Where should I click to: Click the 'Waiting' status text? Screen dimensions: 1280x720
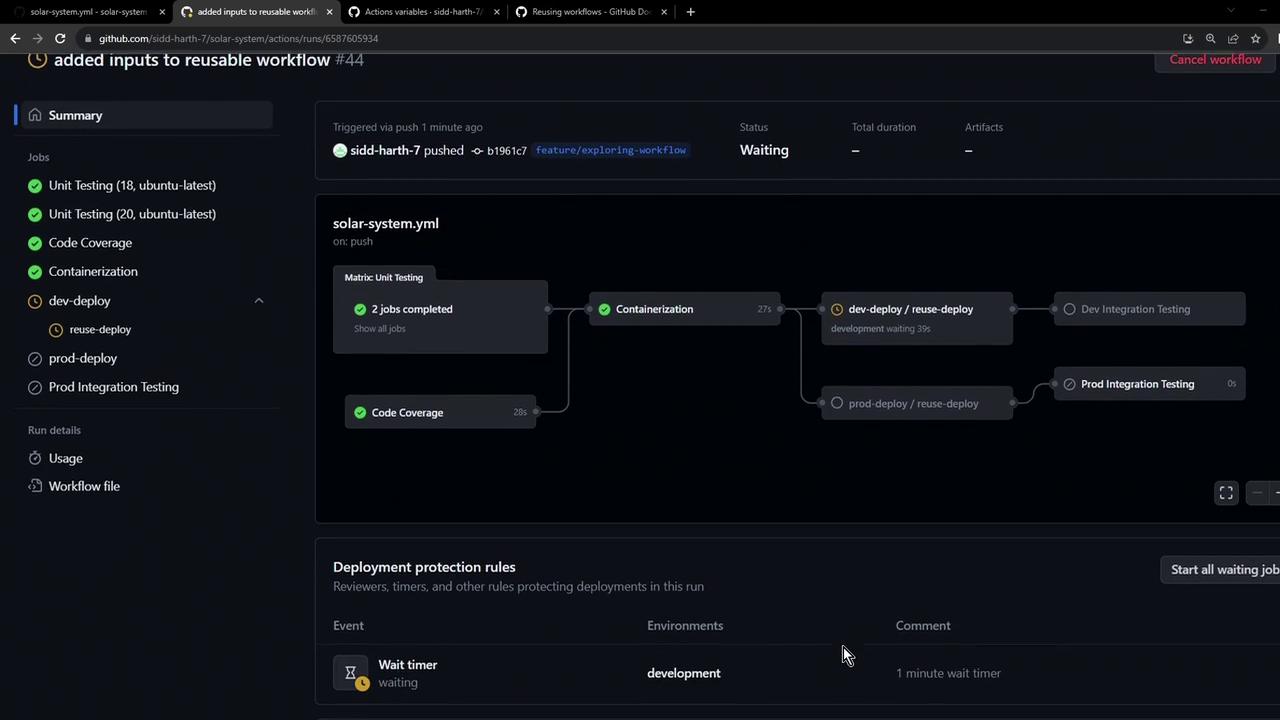point(764,150)
